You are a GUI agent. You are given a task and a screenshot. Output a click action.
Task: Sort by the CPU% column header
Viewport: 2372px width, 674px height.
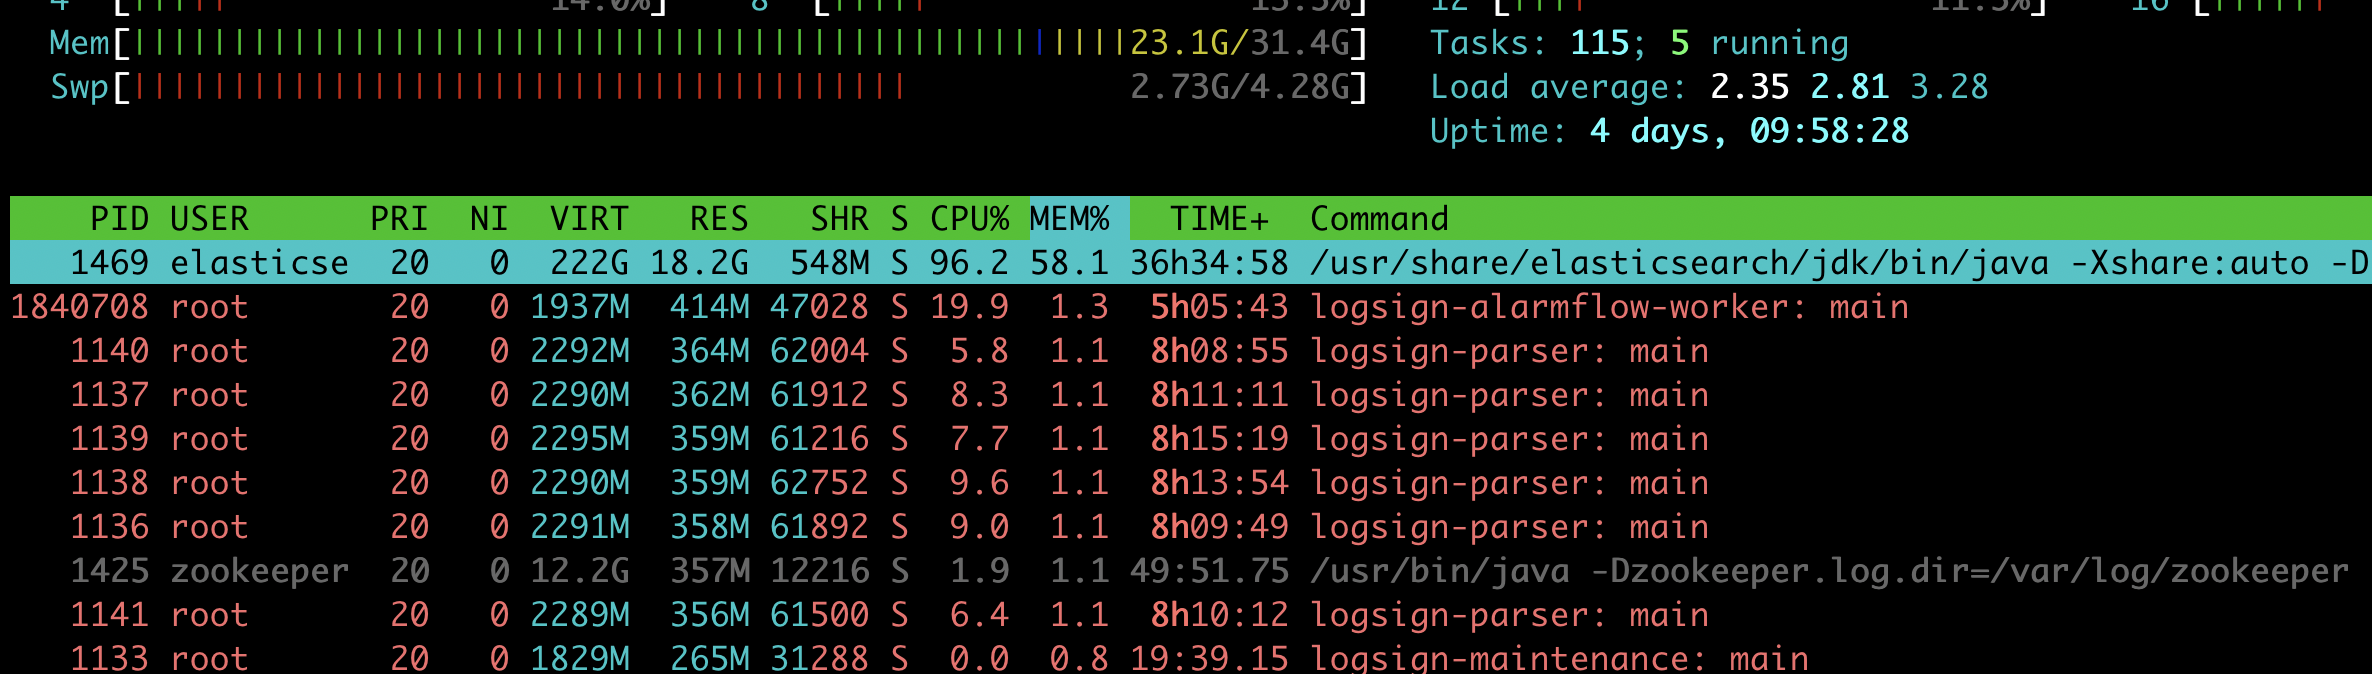coord(968,218)
